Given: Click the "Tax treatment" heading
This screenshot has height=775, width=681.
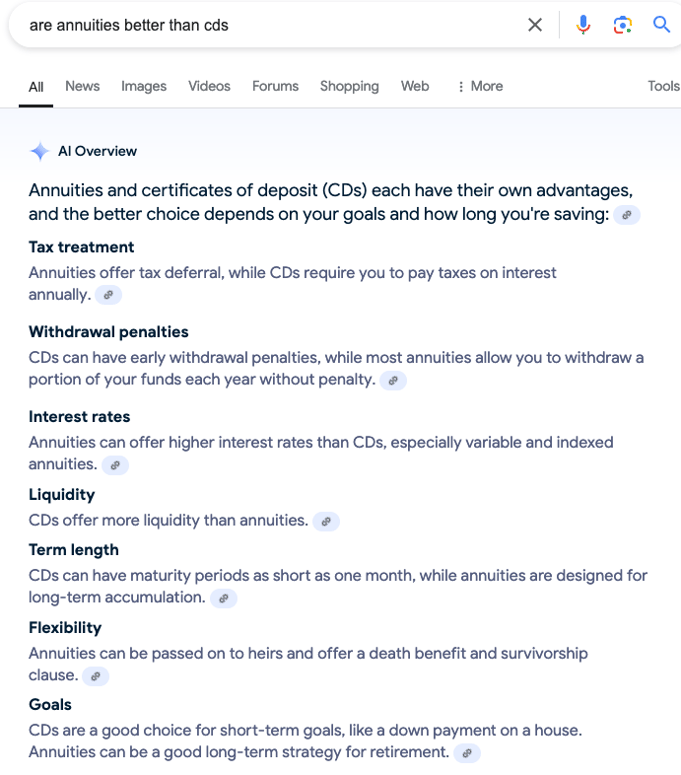Looking at the screenshot, I should click(81, 247).
